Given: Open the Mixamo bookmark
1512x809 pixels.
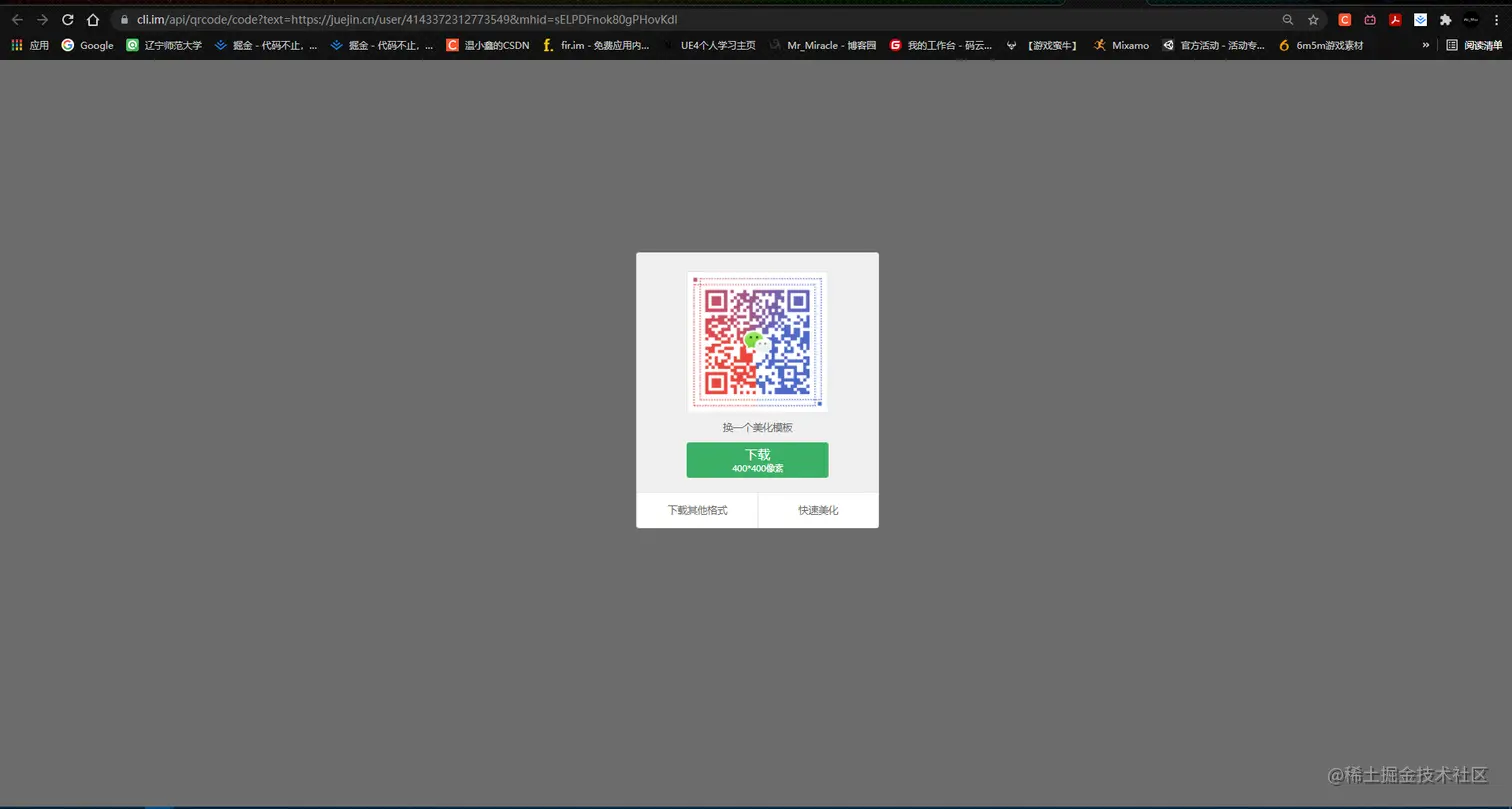Looking at the screenshot, I should coord(1121,45).
